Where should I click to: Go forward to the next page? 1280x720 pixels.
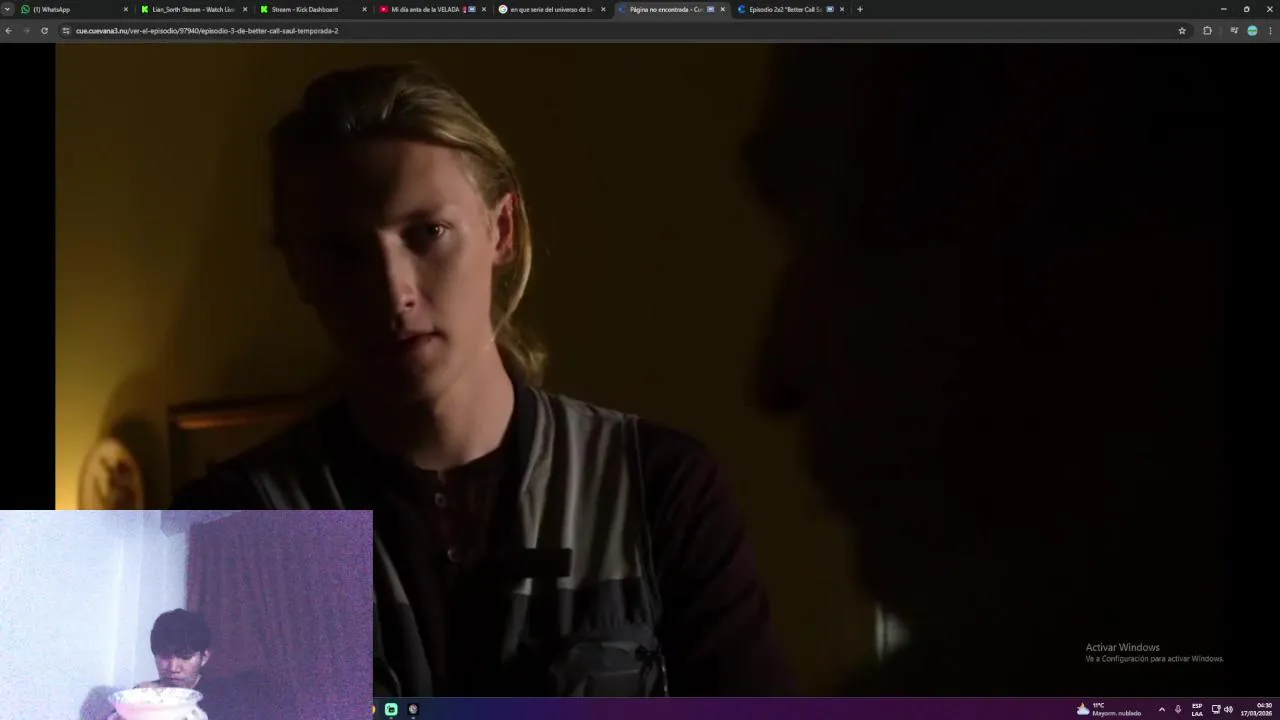tap(26, 31)
